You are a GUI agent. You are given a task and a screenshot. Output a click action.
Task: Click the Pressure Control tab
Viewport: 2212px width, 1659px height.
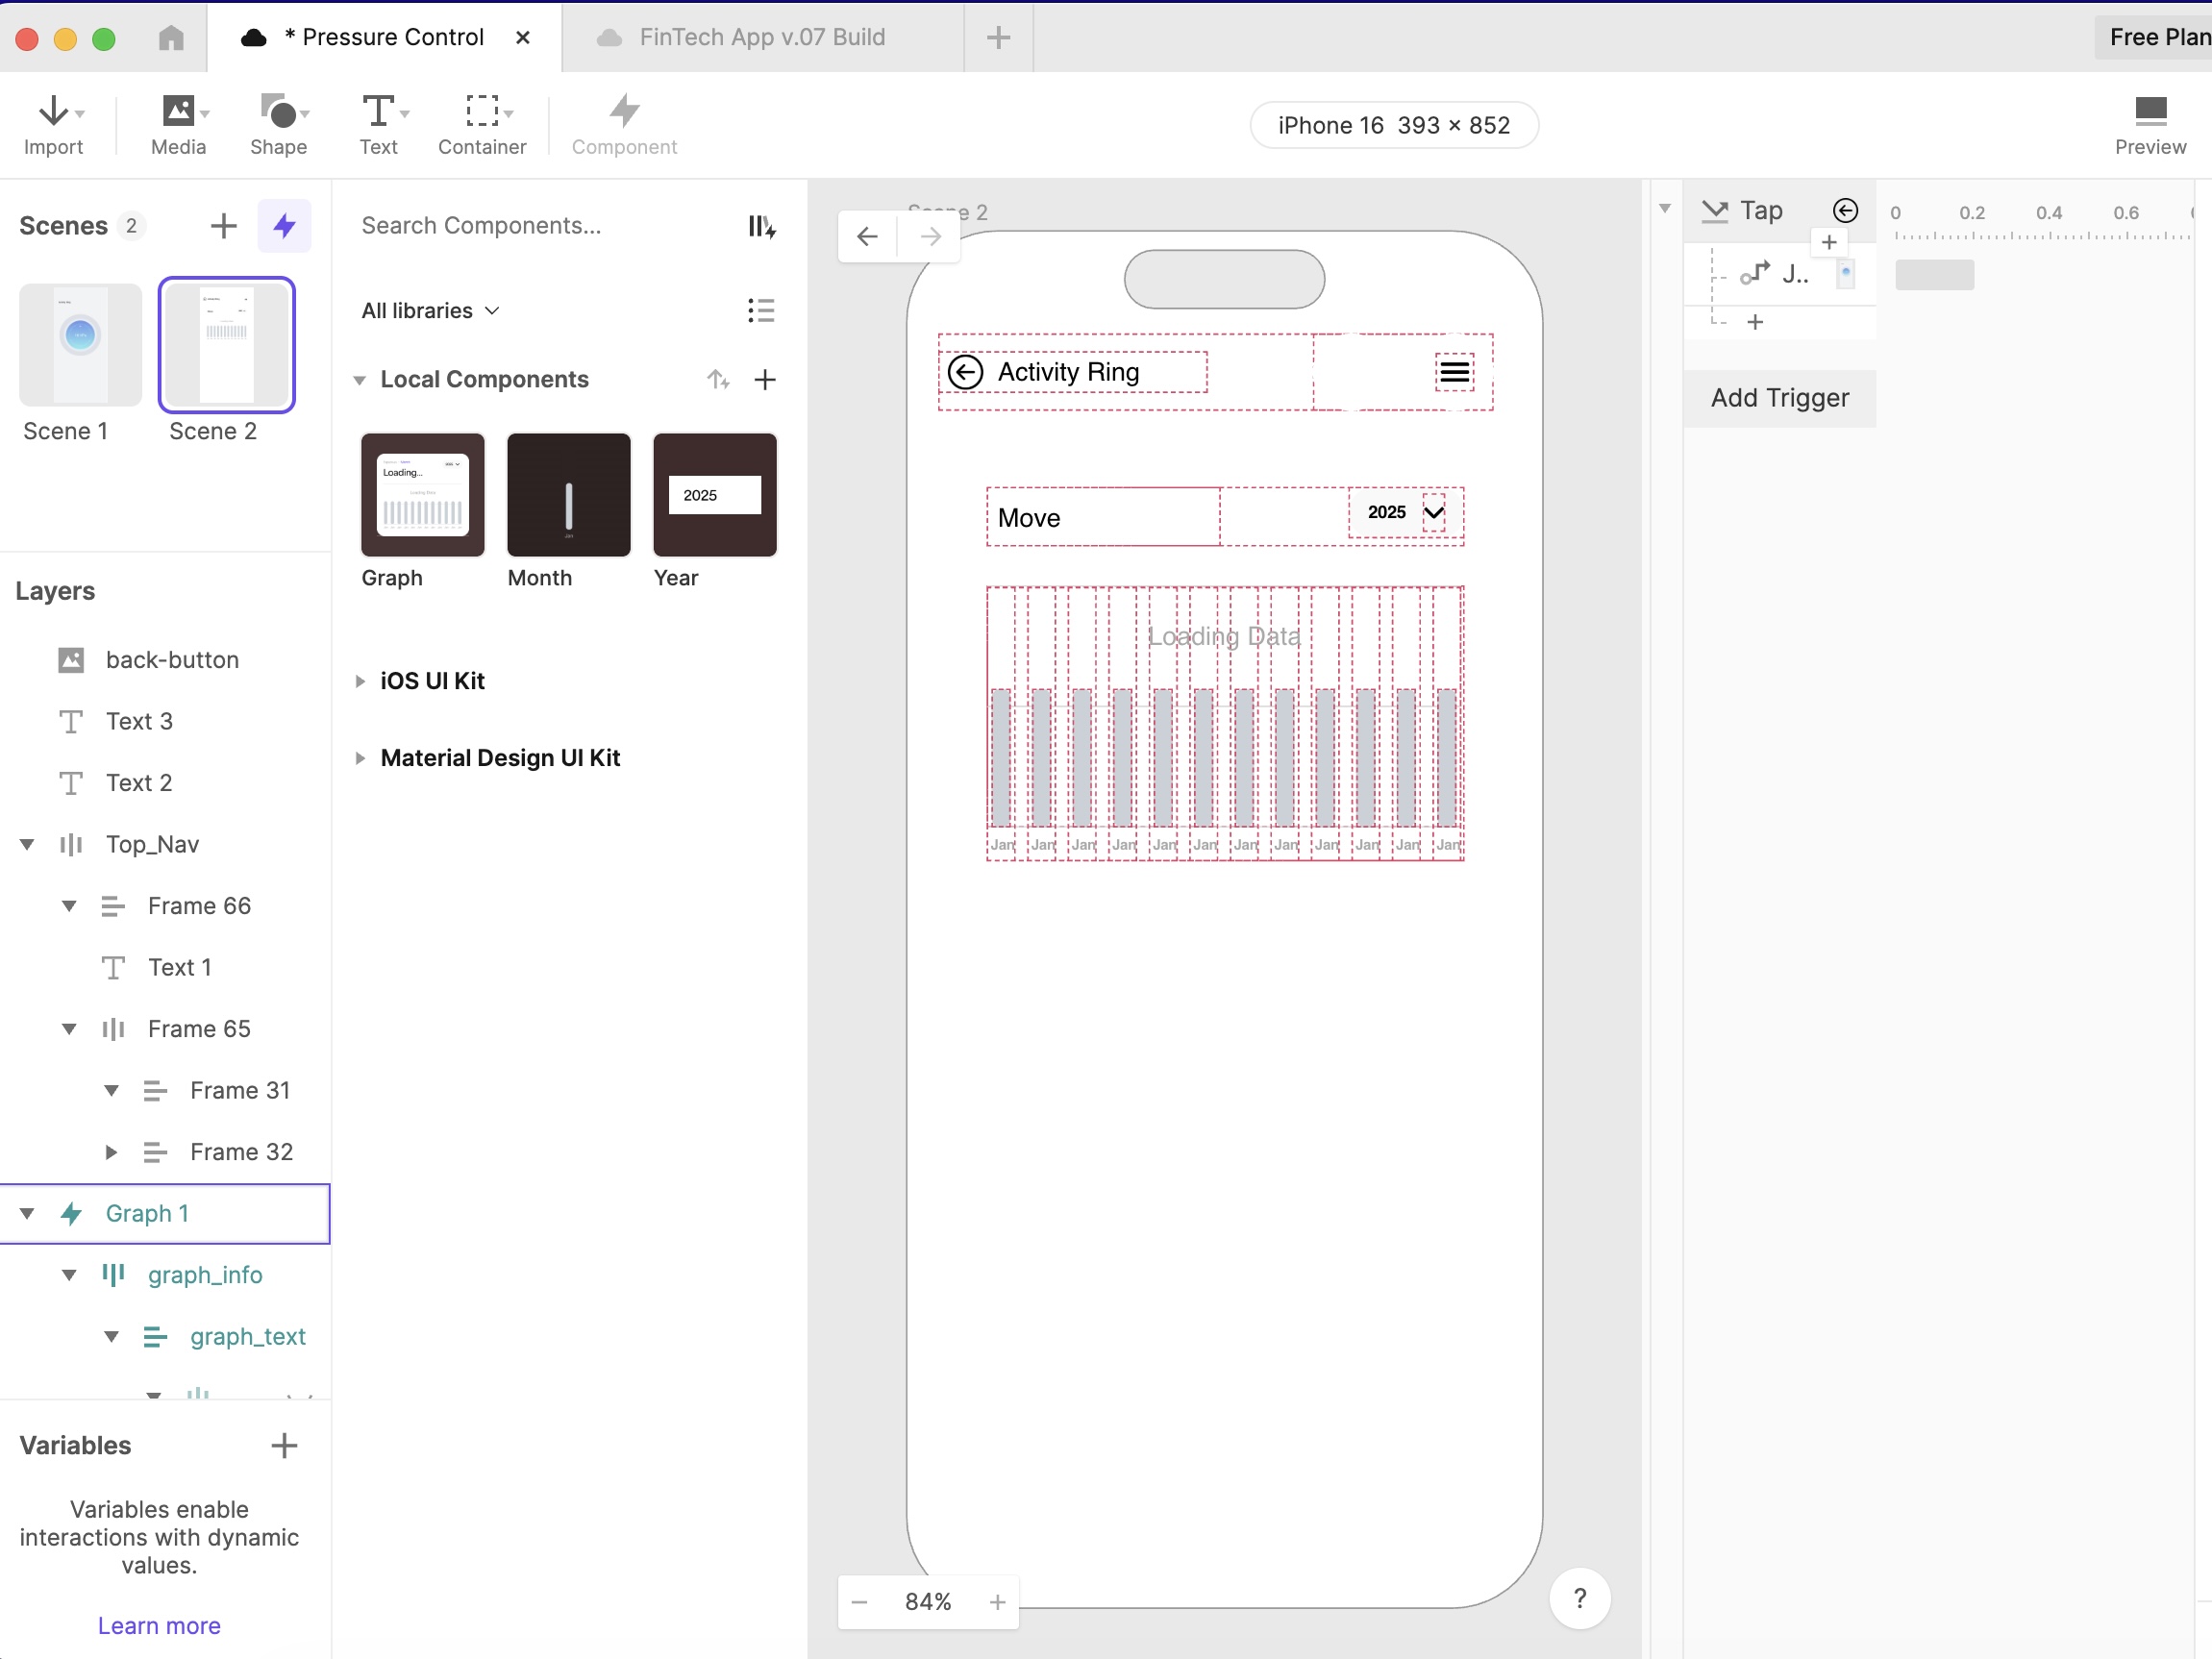click(x=385, y=37)
